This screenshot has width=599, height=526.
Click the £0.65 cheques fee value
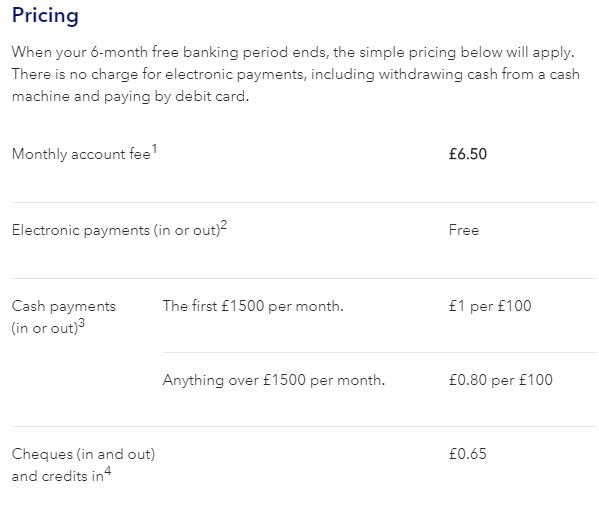(468, 454)
